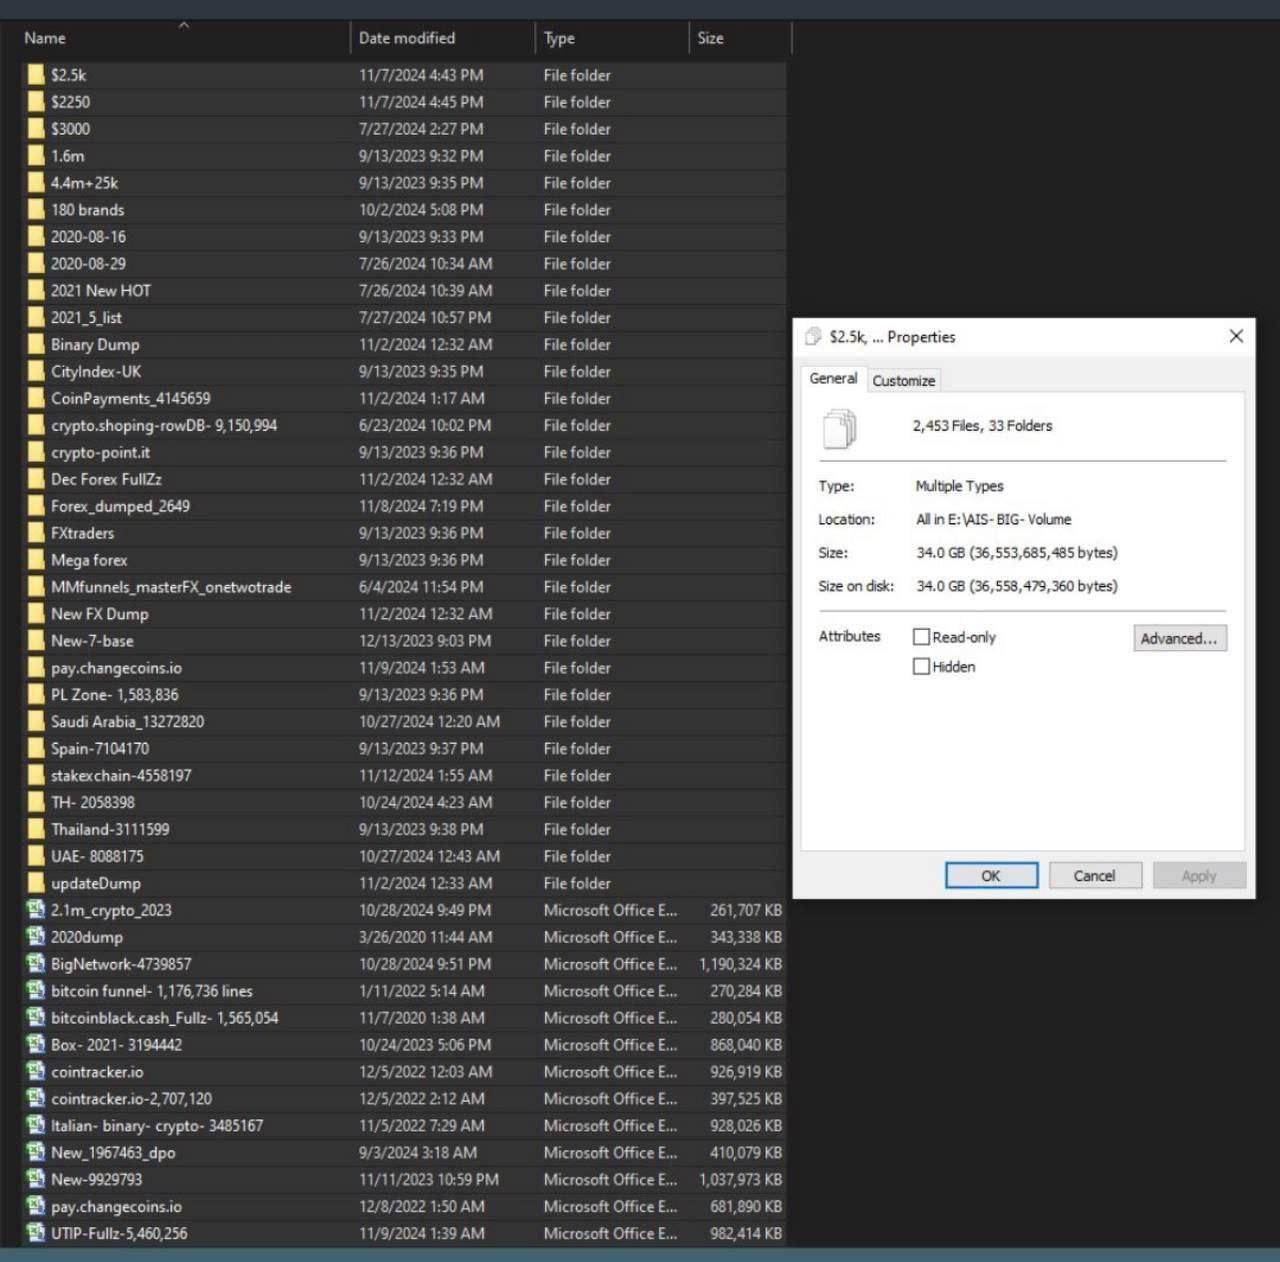Click the Mega forex folder icon

click(x=36, y=560)
